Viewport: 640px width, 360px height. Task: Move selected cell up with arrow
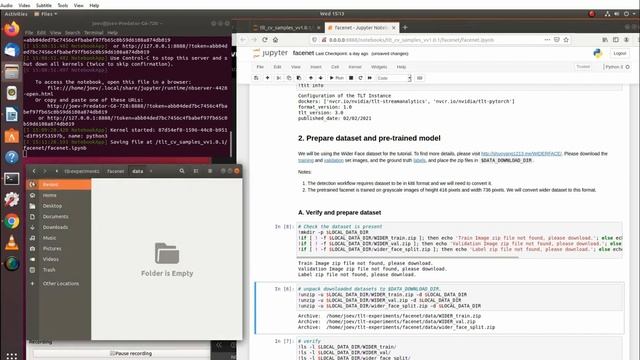coord(311,78)
